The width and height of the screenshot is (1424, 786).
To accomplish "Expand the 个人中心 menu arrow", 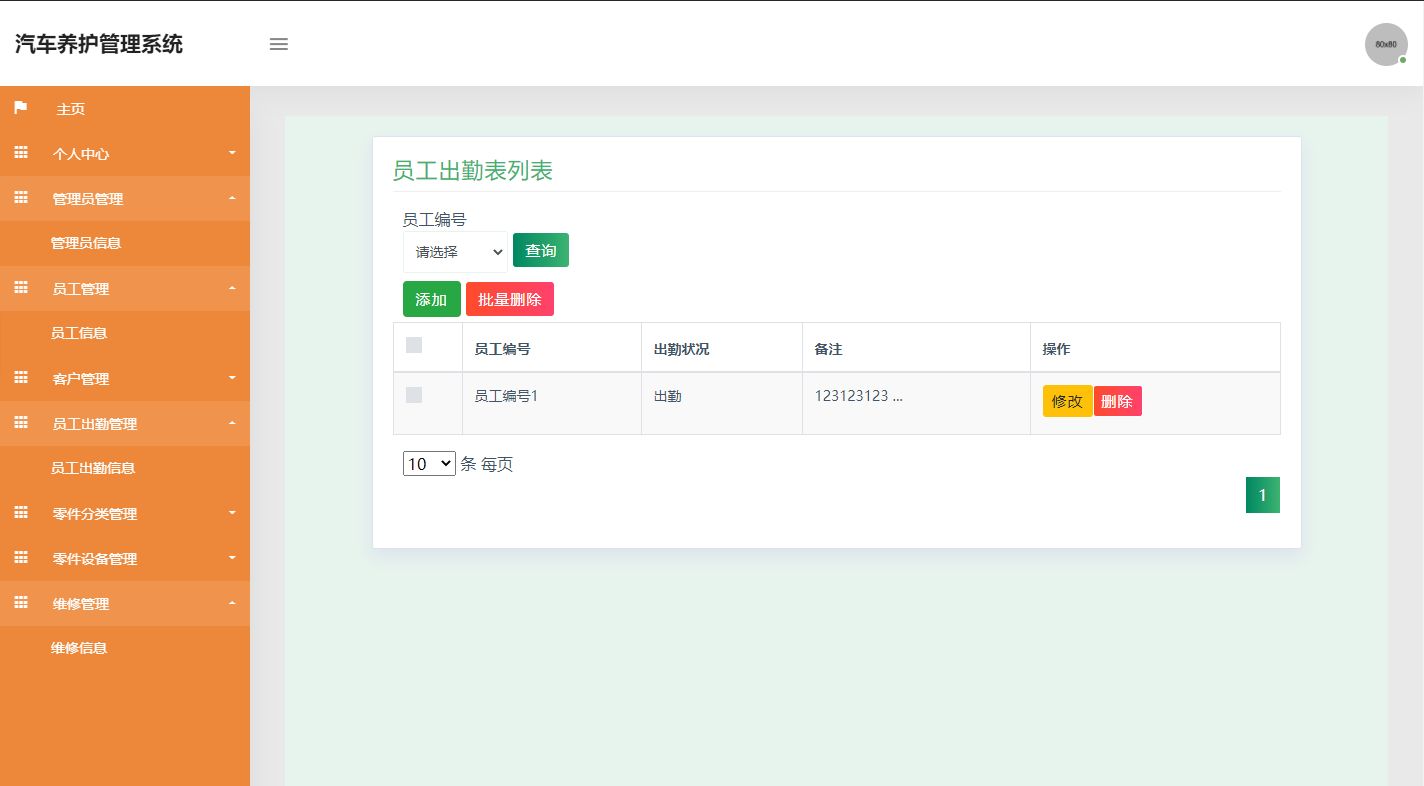I will tap(232, 153).
